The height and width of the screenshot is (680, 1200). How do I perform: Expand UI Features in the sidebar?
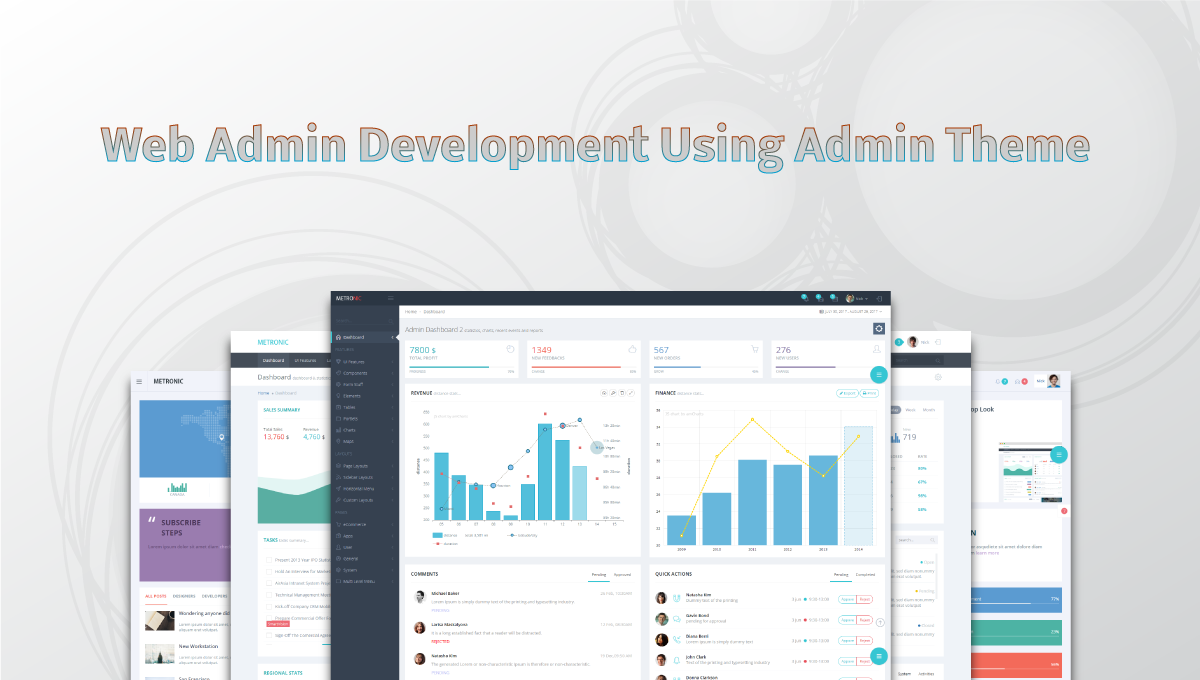(x=365, y=362)
